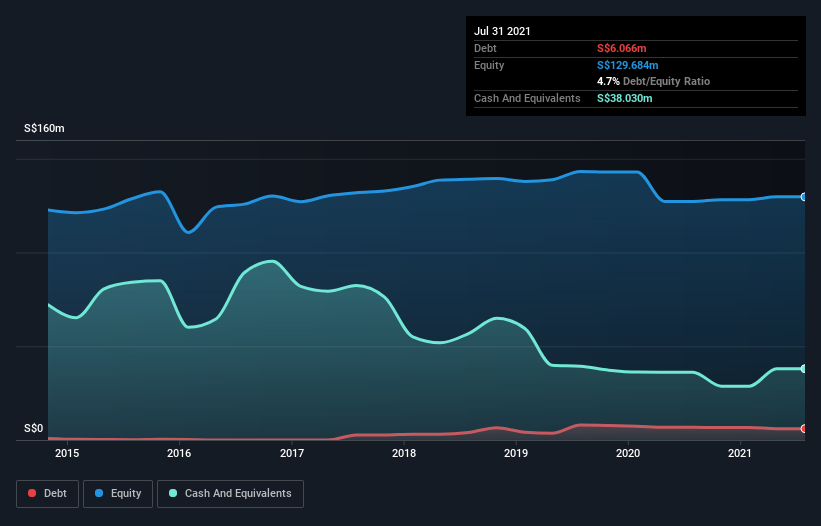Click the S$6.066m debt value
This screenshot has height=526, width=821.
[x=622, y=48]
